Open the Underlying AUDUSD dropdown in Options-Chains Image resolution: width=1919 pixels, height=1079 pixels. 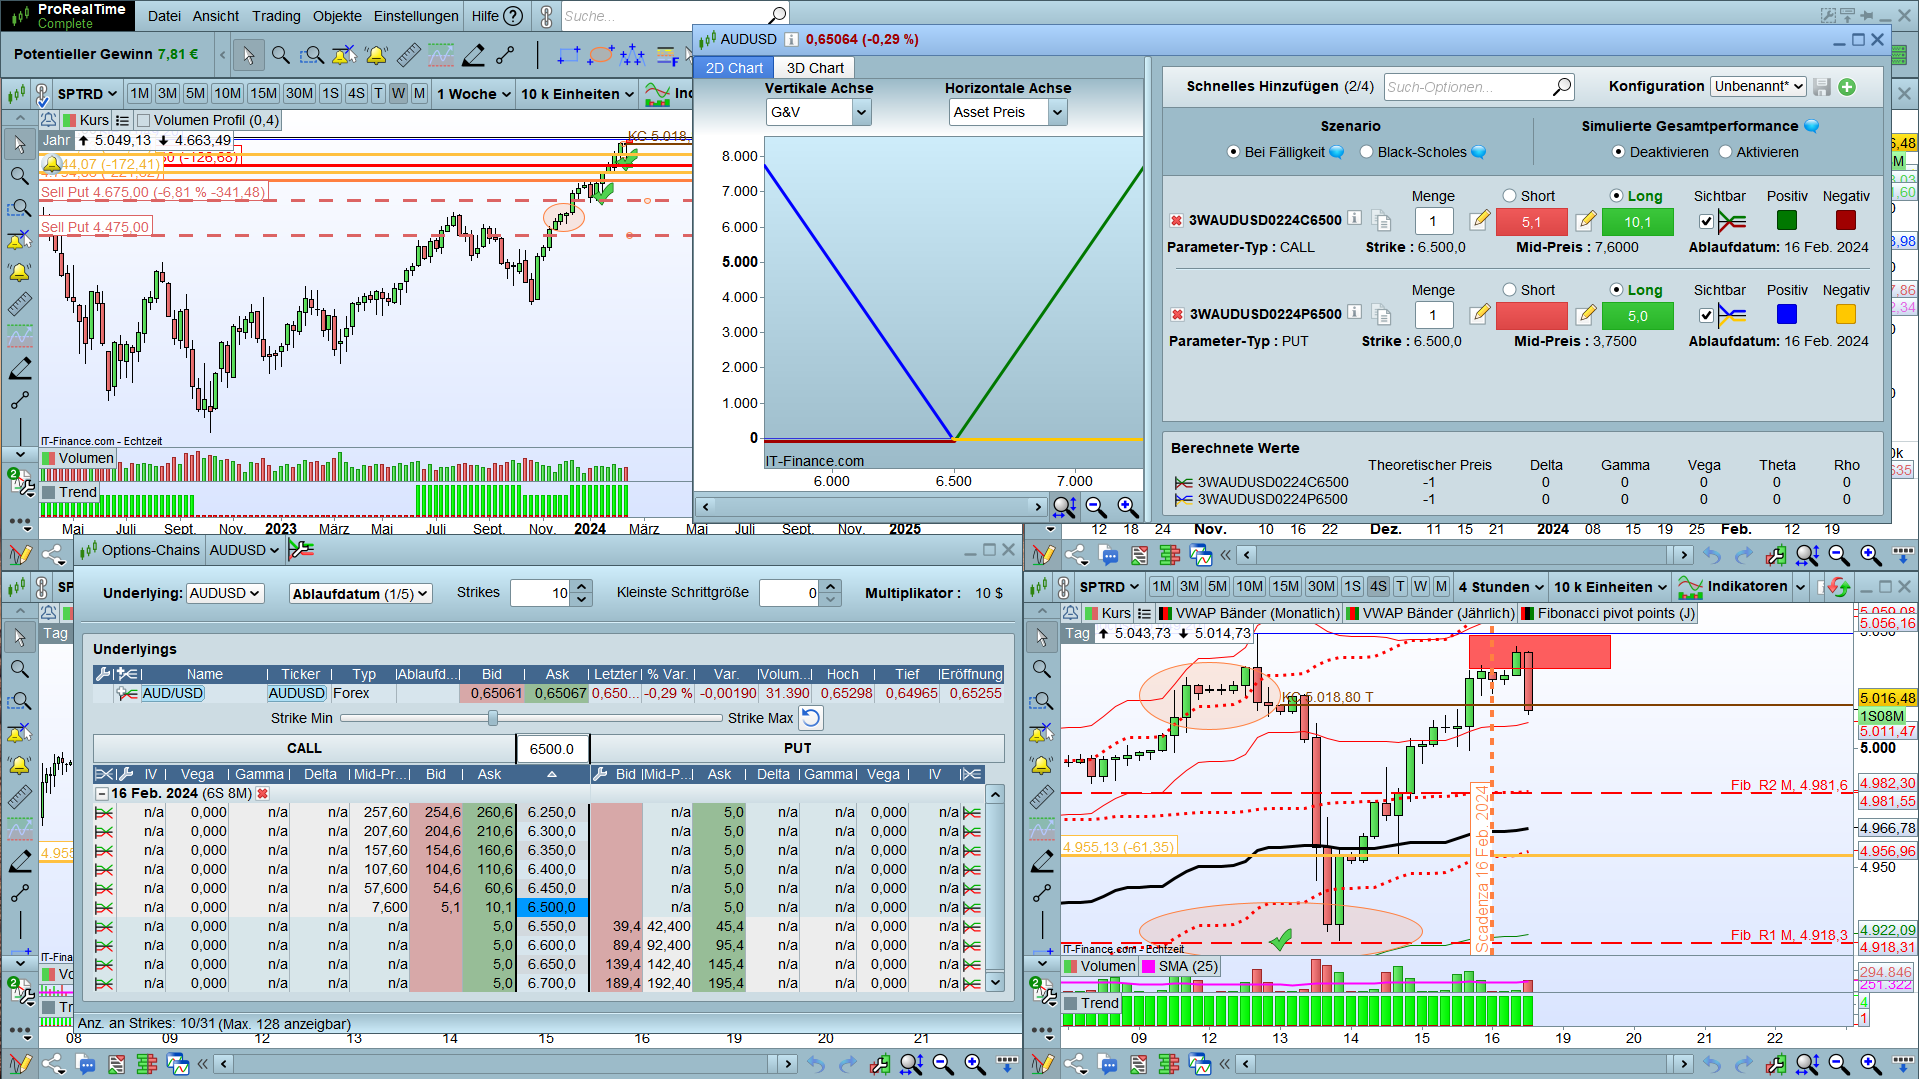[x=225, y=593]
